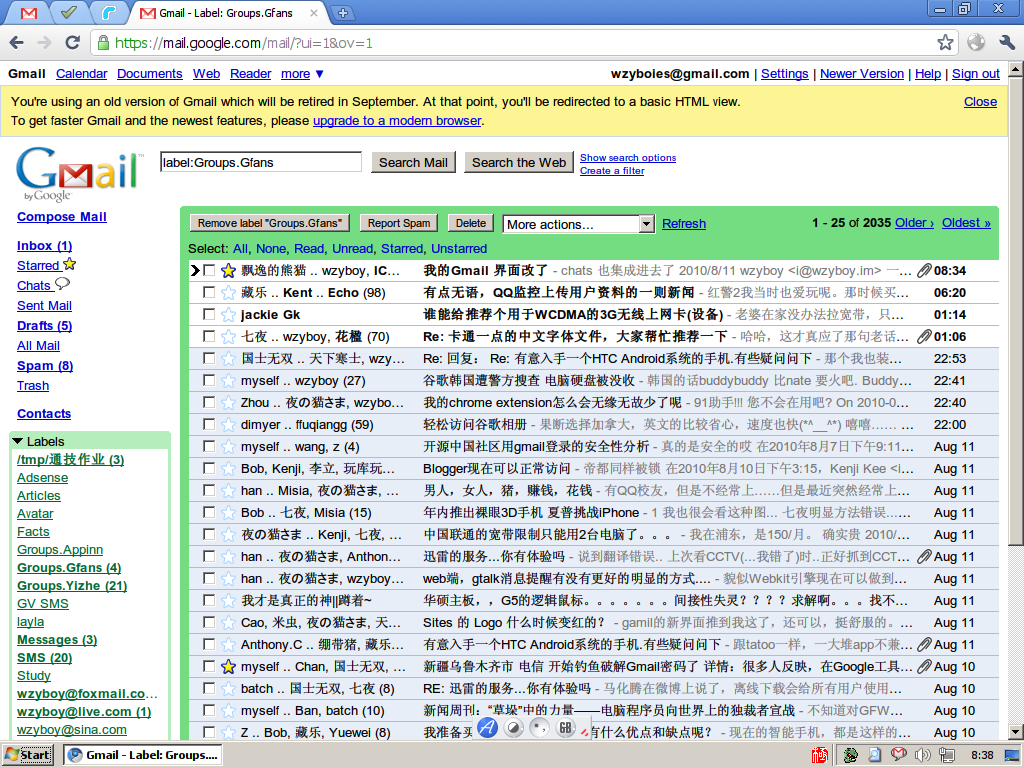Click 'Remove label "Groups.Gfans"' button
The width and height of the screenshot is (1024, 768).
[270, 223]
